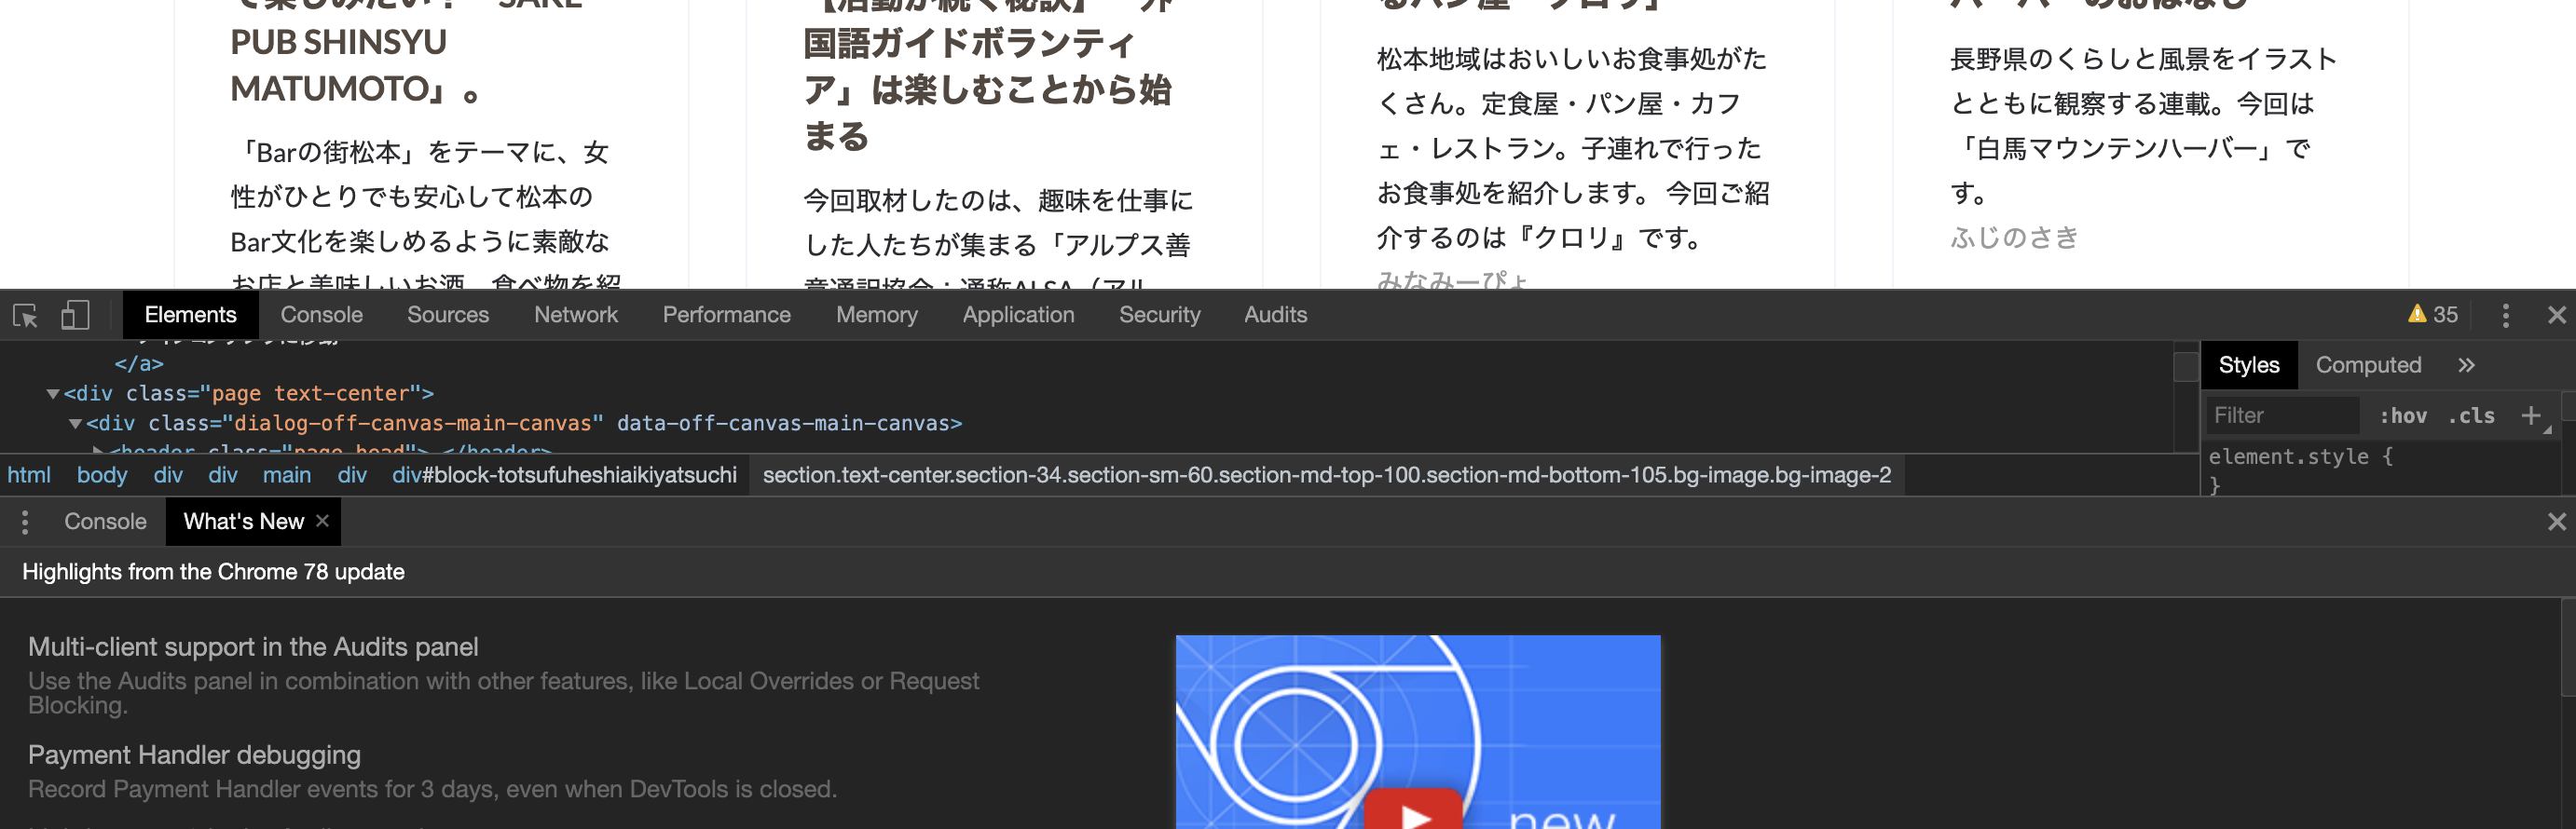Select div#block-totsufuheshiaikiyatsuchi breadcrumb
The image size is (2576, 829).
coord(564,475)
